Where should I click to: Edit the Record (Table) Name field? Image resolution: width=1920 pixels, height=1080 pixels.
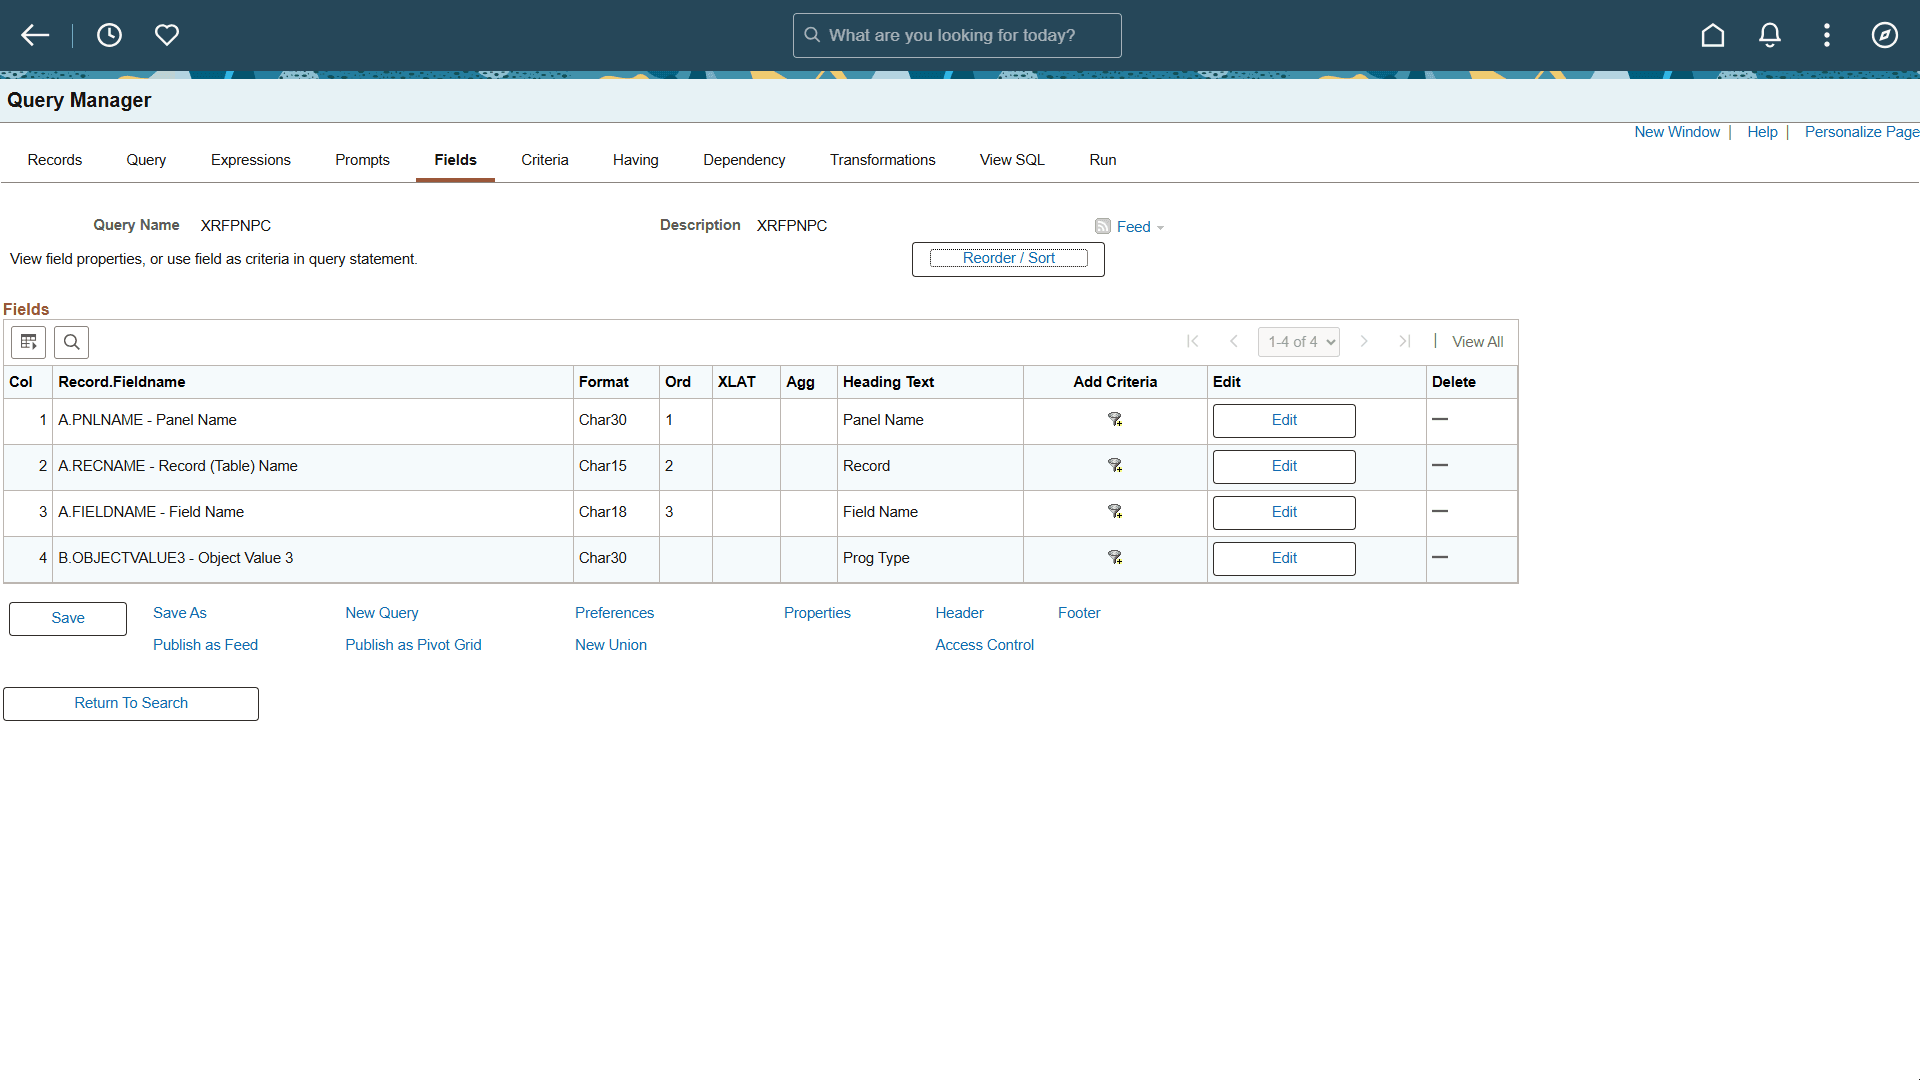tap(1284, 467)
